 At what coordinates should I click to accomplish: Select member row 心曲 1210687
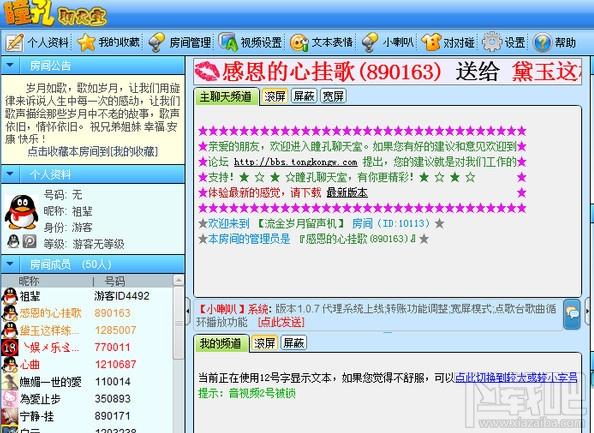coord(87,364)
